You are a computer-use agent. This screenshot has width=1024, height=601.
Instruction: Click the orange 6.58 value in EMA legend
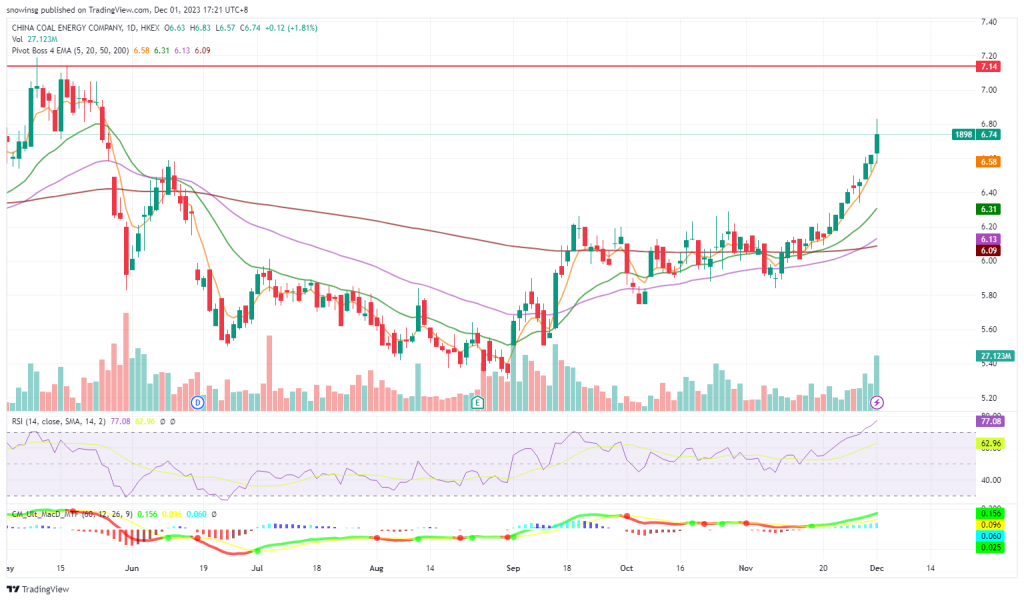click(141, 50)
